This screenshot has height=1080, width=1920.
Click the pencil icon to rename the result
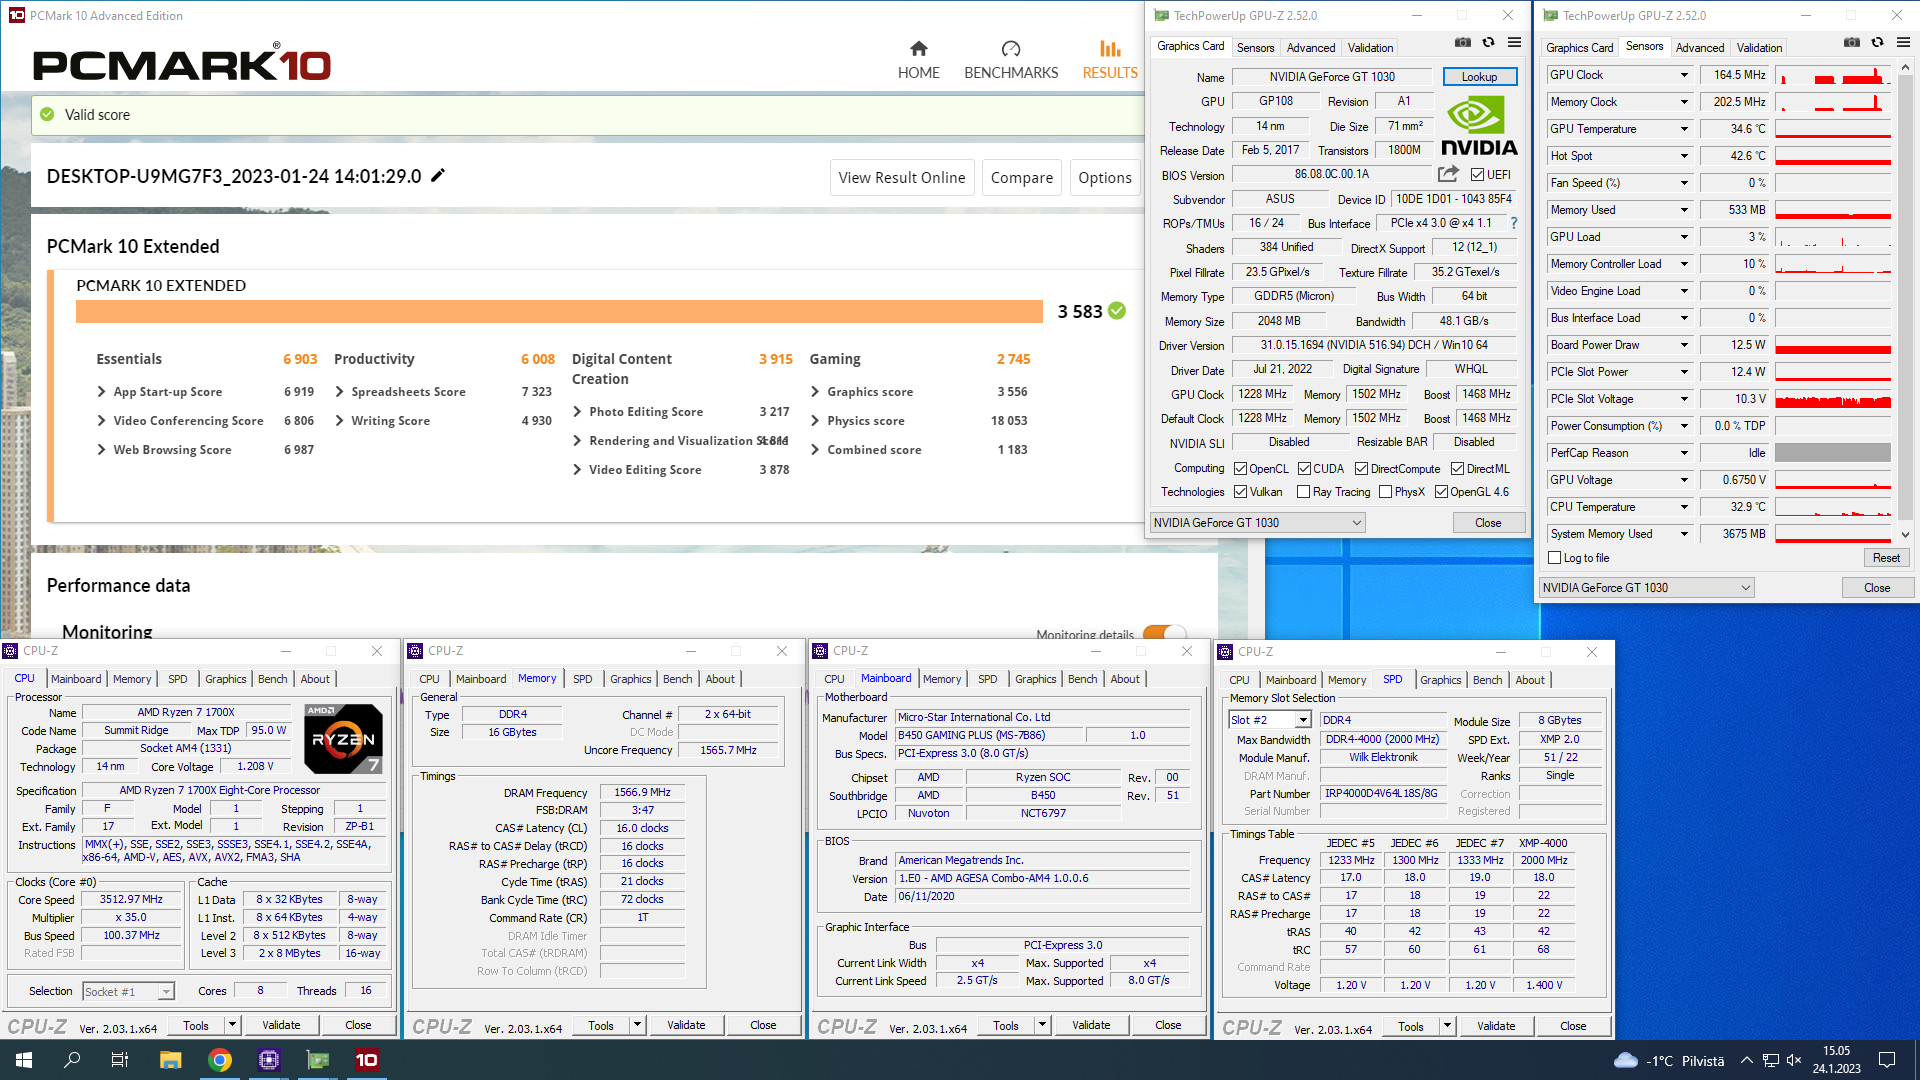437,176
